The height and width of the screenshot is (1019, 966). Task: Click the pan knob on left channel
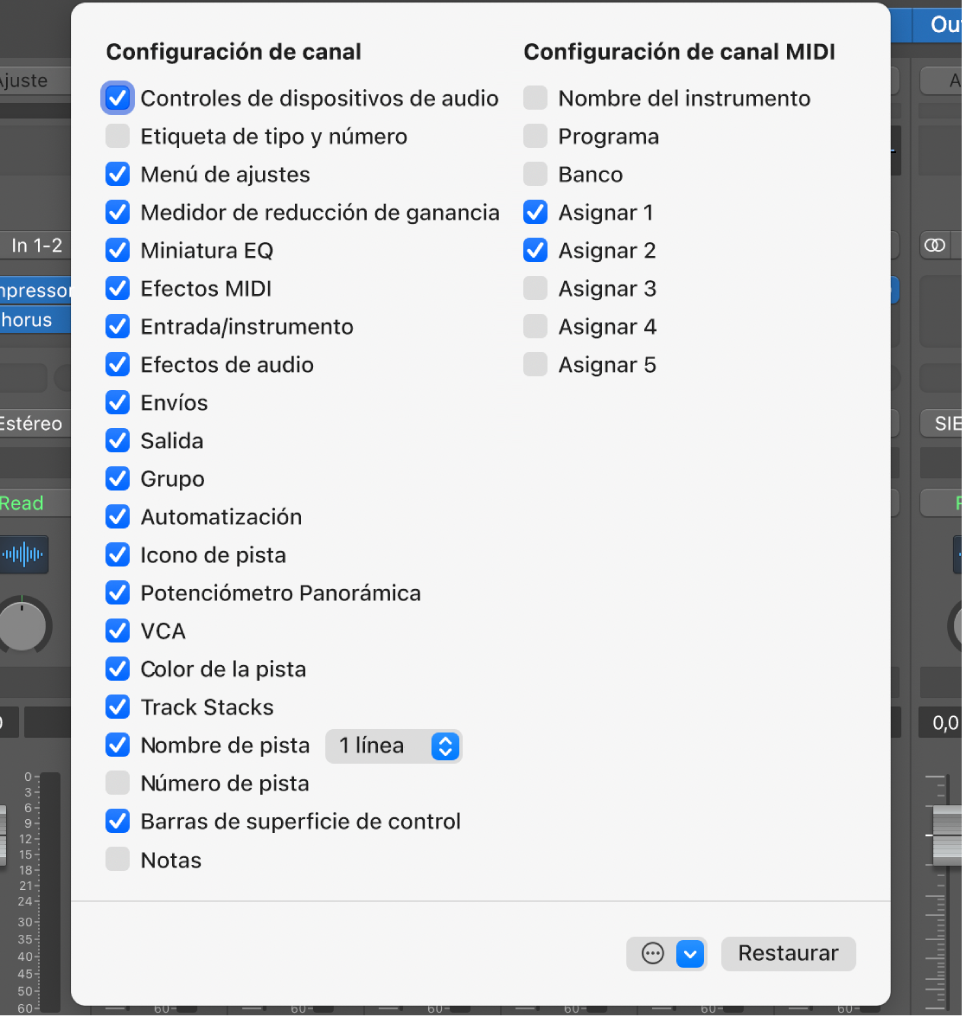click(x=22, y=625)
